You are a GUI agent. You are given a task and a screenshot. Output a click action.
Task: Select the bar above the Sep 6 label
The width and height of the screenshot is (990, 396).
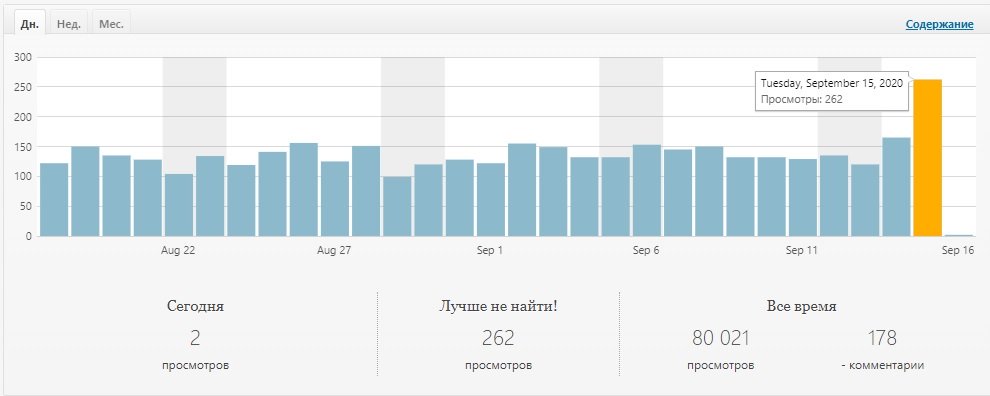(x=647, y=191)
